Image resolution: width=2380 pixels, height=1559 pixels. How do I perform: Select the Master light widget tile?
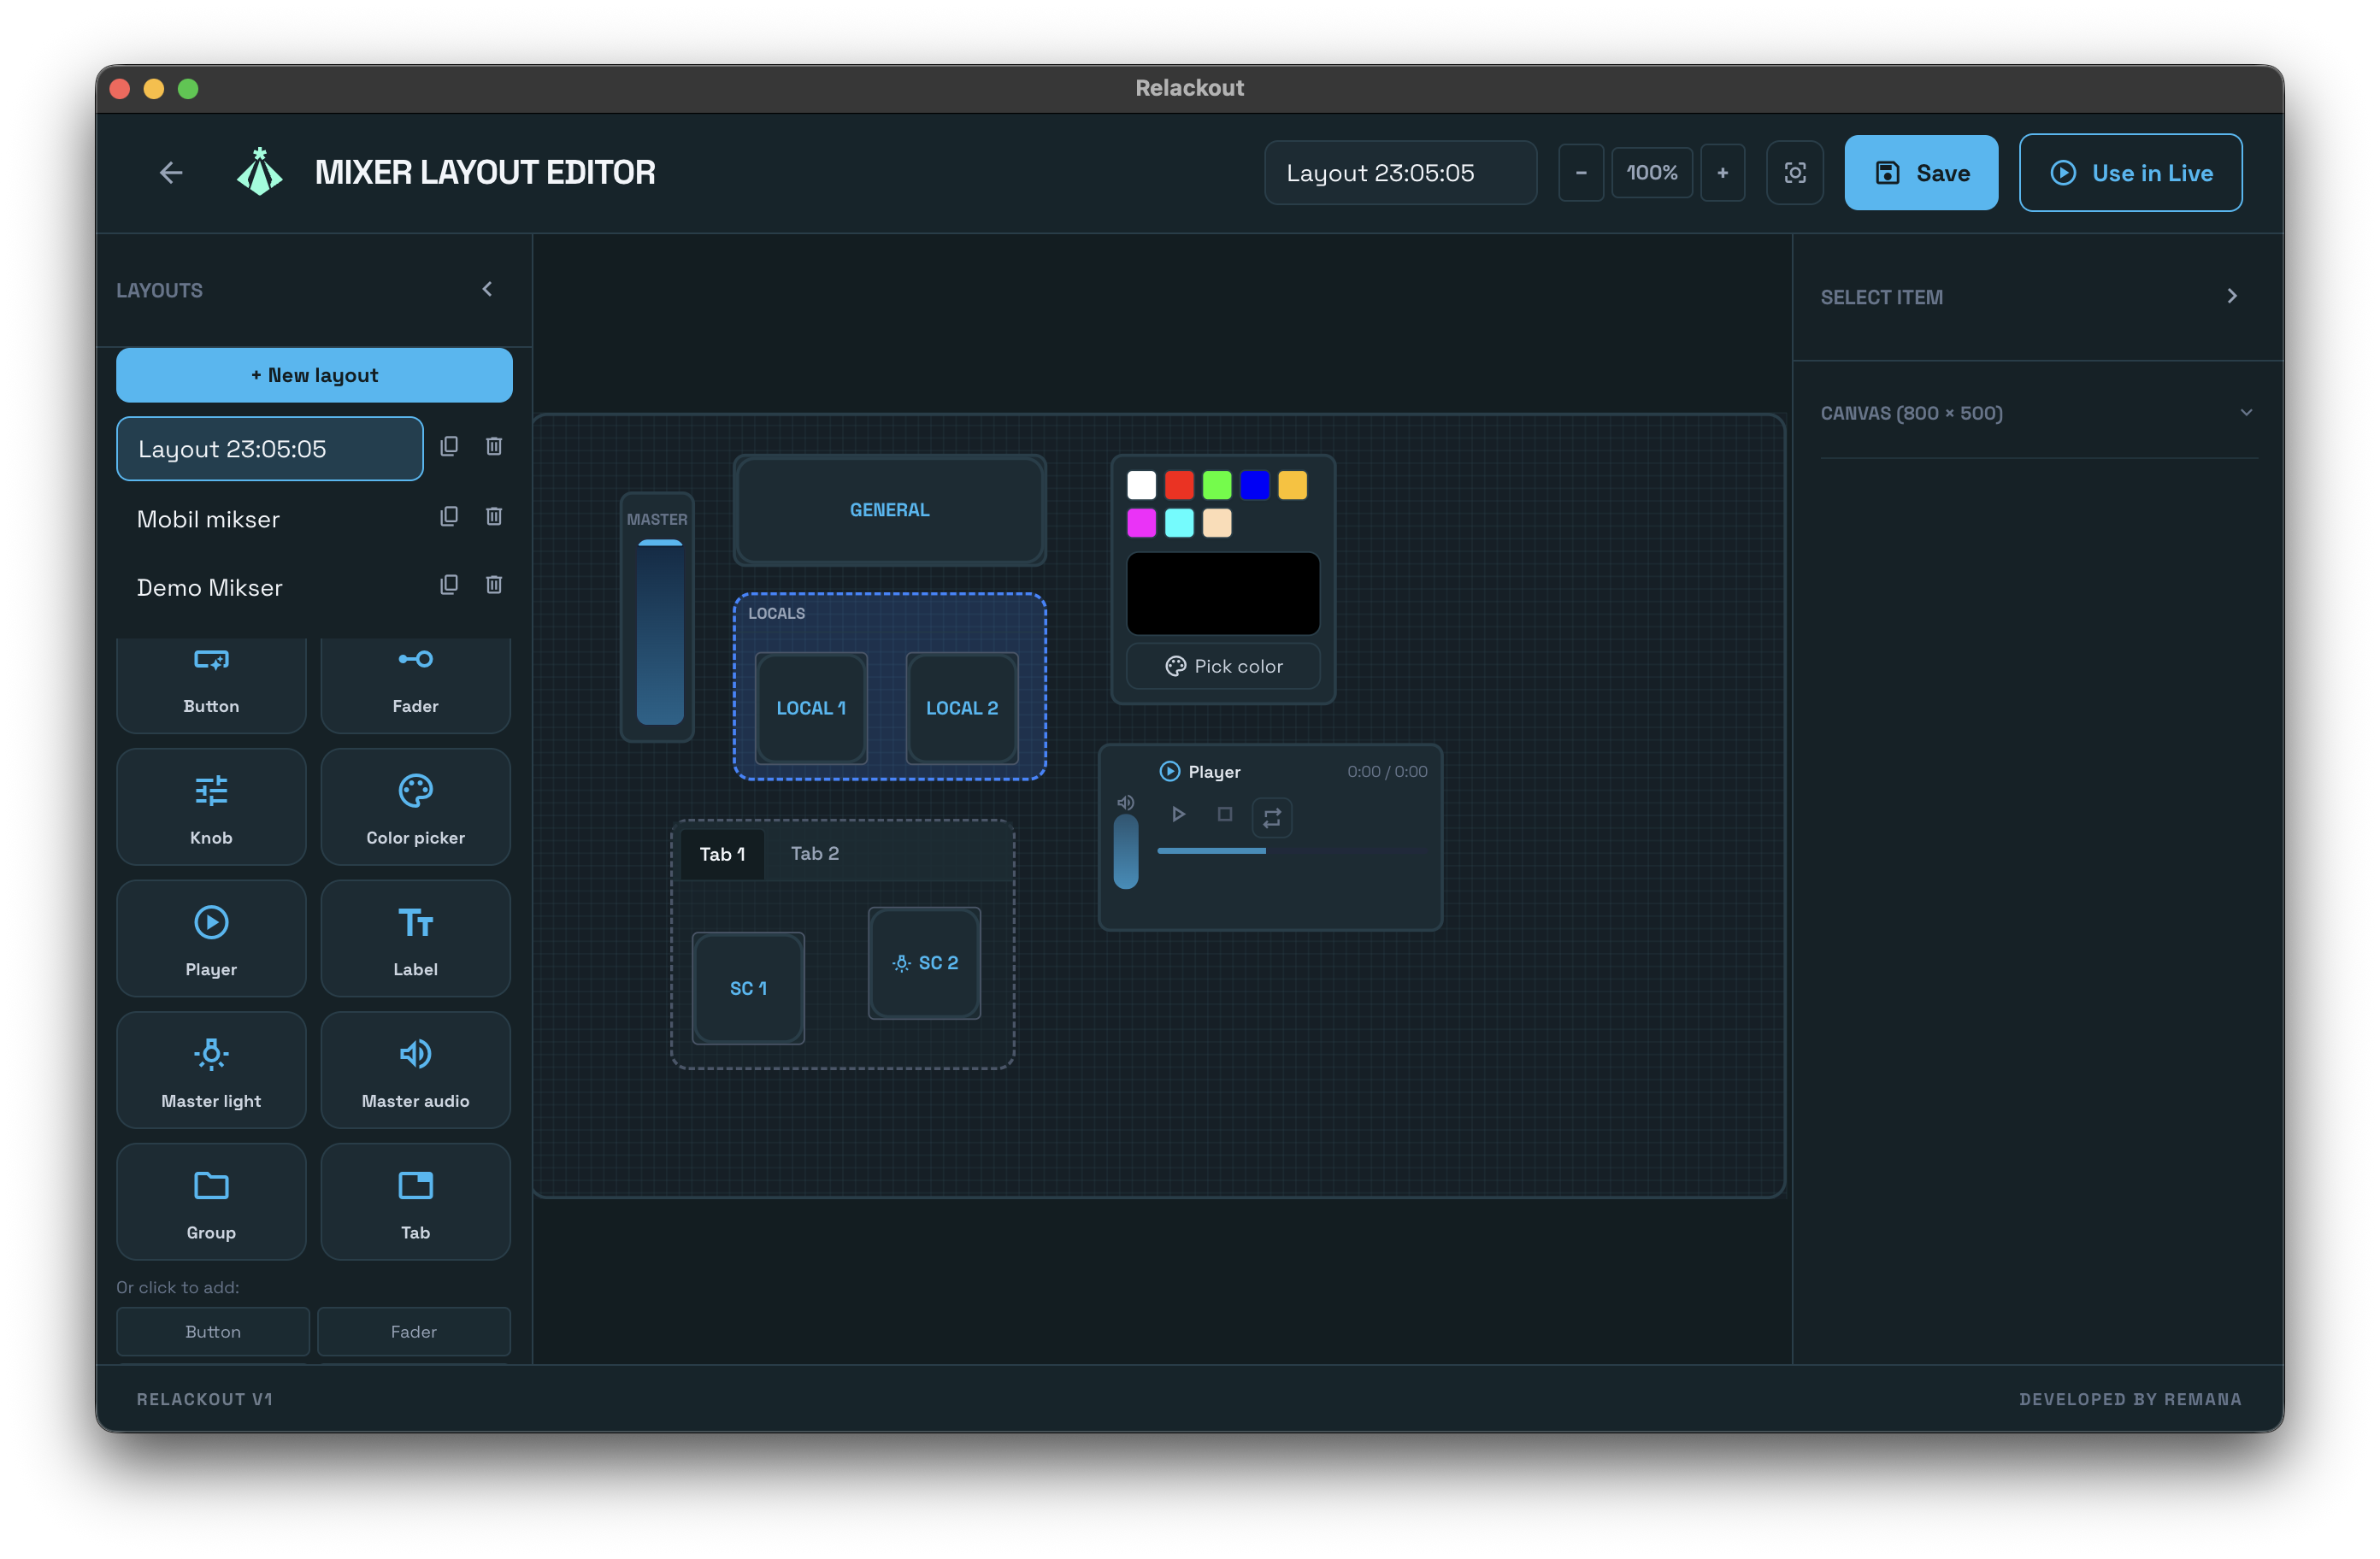coord(211,1070)
